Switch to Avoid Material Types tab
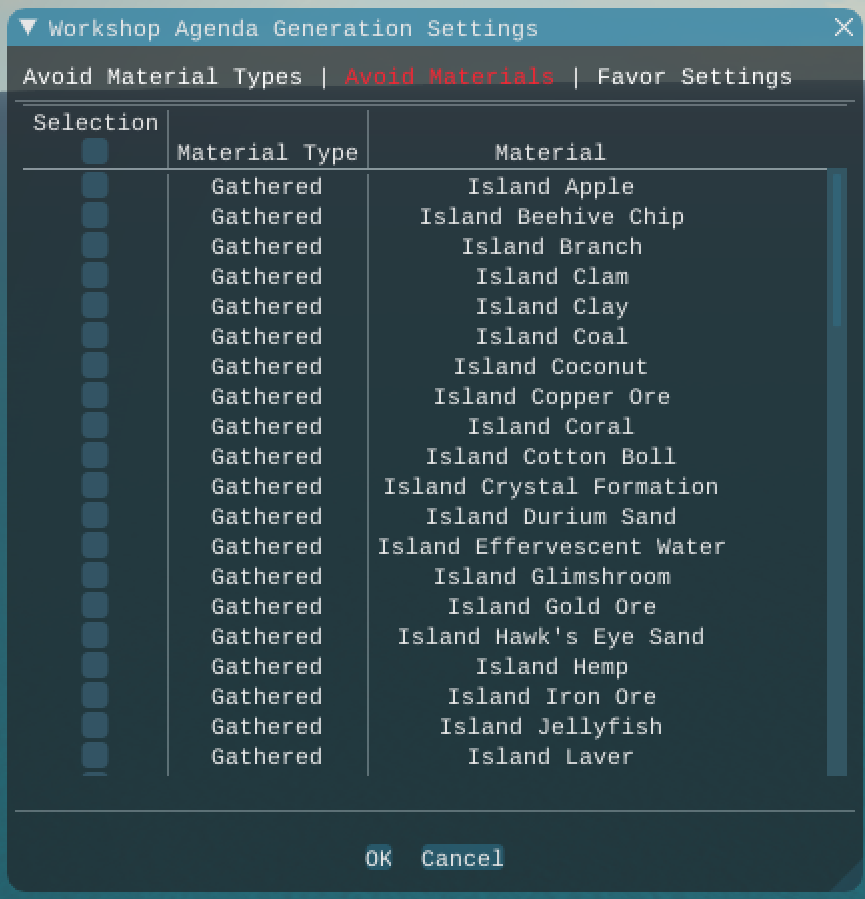865x899 pixels. click(162, 77)
